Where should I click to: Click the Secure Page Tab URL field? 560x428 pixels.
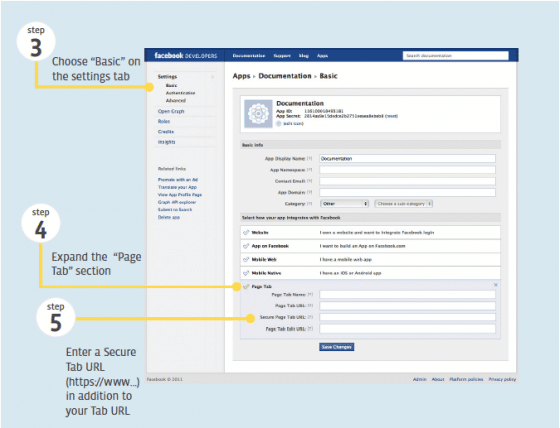[408, 317]
